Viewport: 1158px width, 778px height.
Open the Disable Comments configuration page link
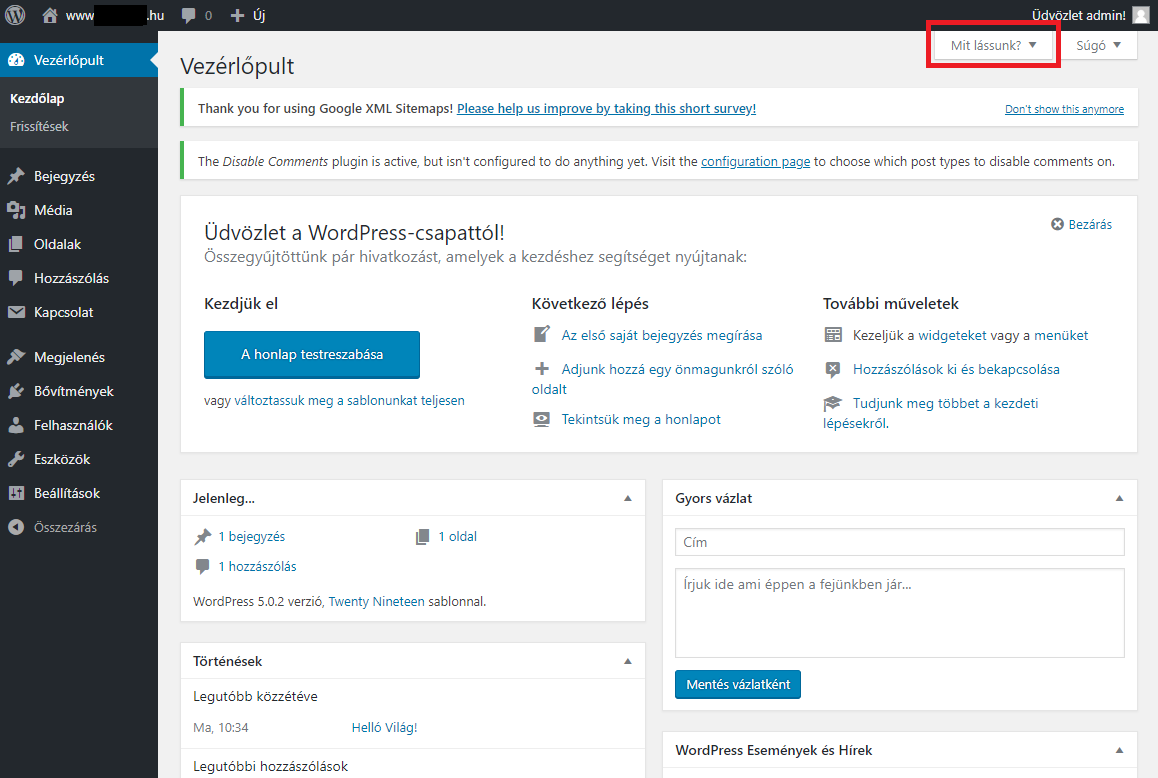coord(756,161)
